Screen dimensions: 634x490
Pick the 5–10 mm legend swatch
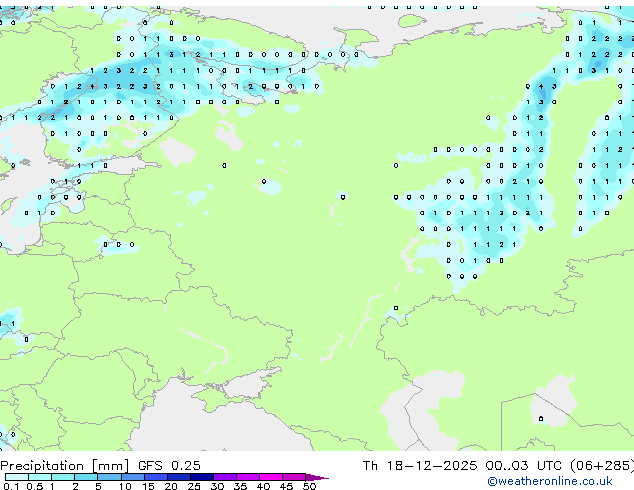point(109,477)
